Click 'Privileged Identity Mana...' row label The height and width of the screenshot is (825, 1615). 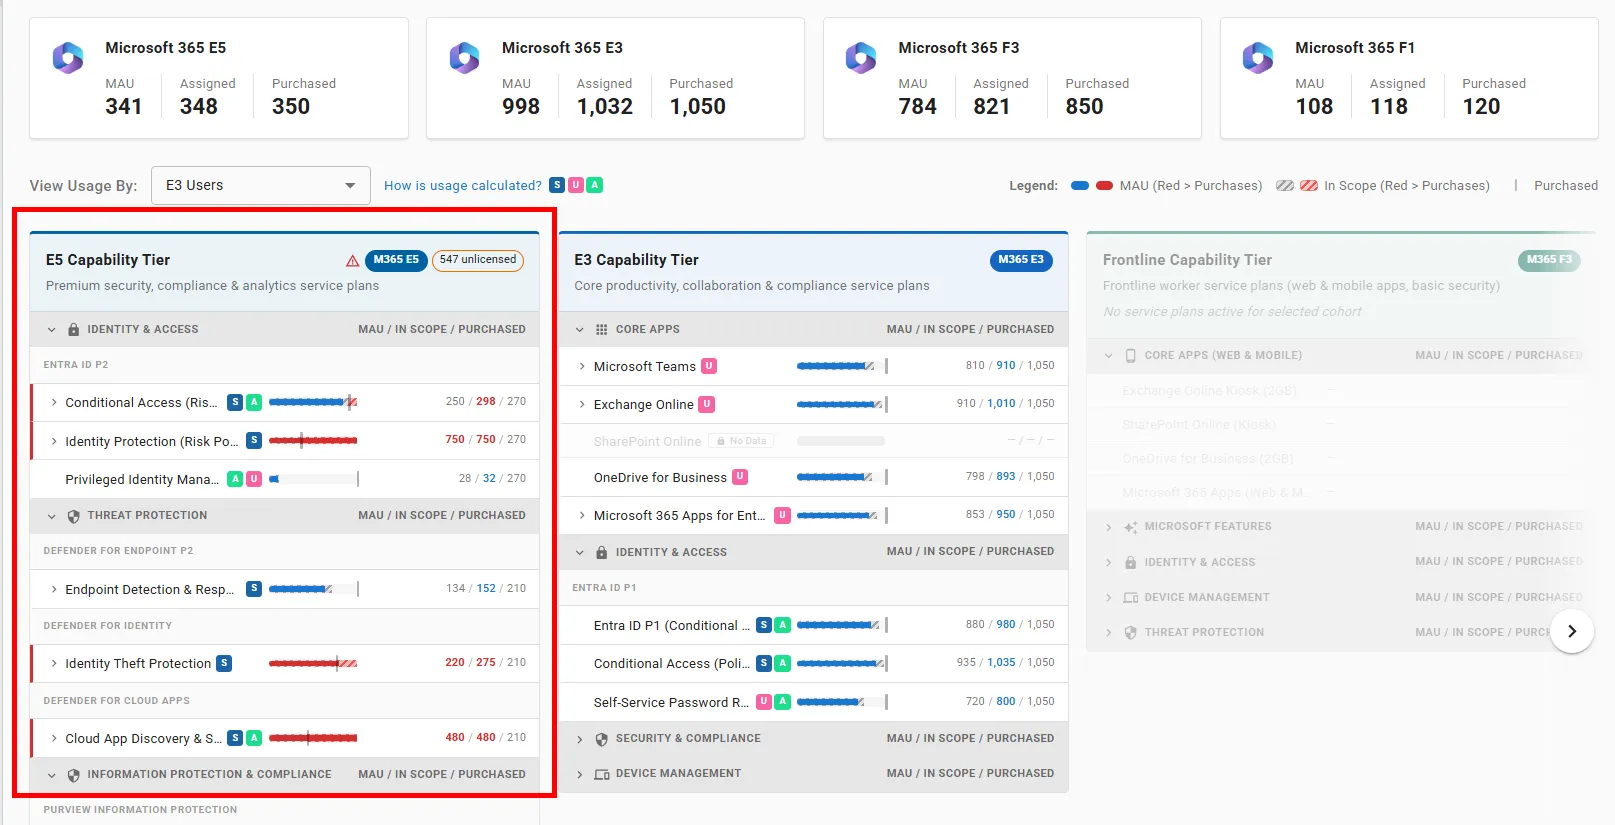142,479
